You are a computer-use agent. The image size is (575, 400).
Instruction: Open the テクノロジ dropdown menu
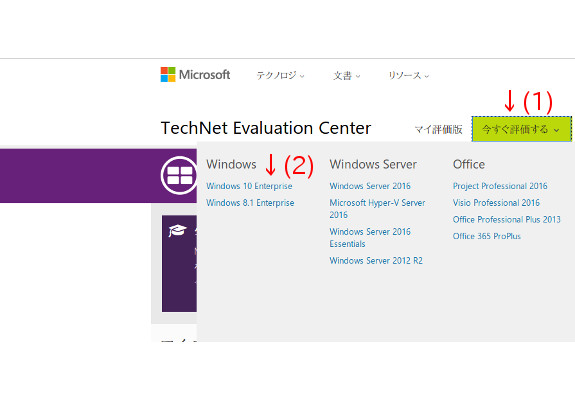coord(280,76)
